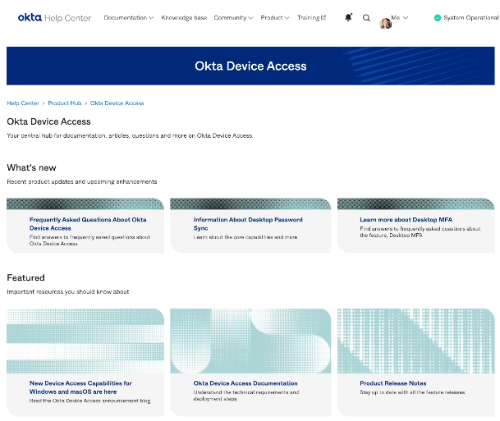Image resolution: width=500 pixels, height=421 pixels.
Task: Open Product Release Notes link
Action: click(393, 383)
